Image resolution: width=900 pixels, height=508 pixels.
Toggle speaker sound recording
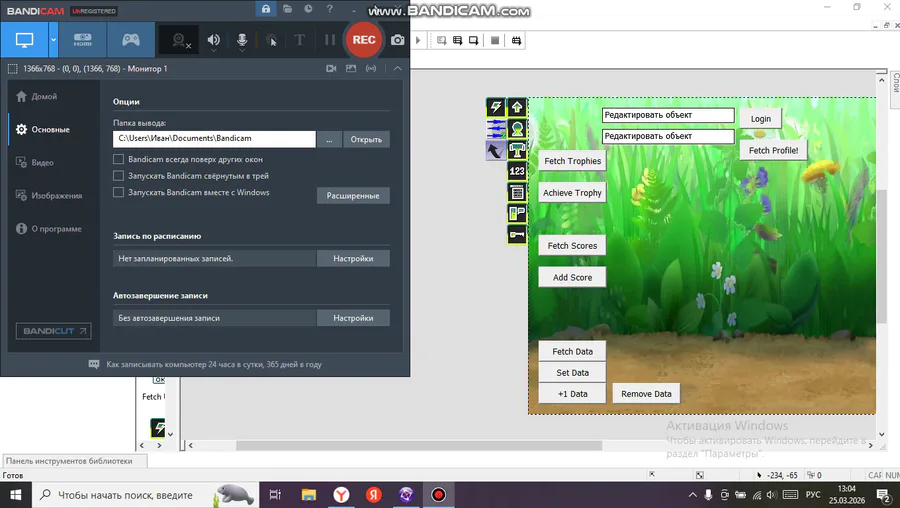click(x=214, y=40)
